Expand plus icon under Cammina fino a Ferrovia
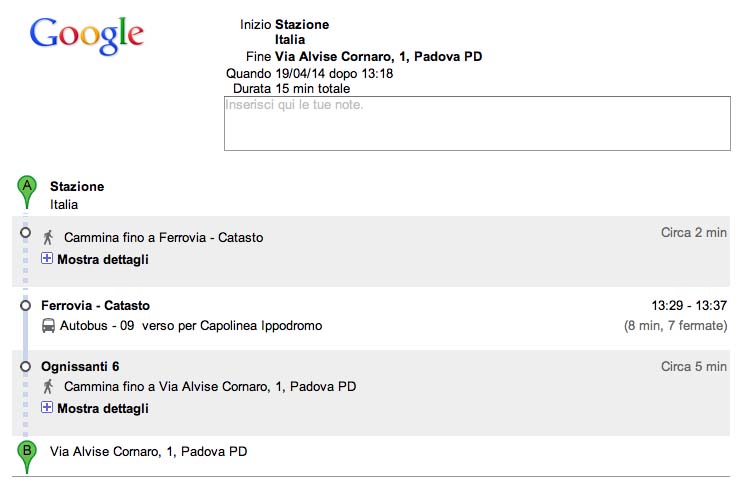The image size is (741, 484). pyautogui.click(x=47, y=259)
